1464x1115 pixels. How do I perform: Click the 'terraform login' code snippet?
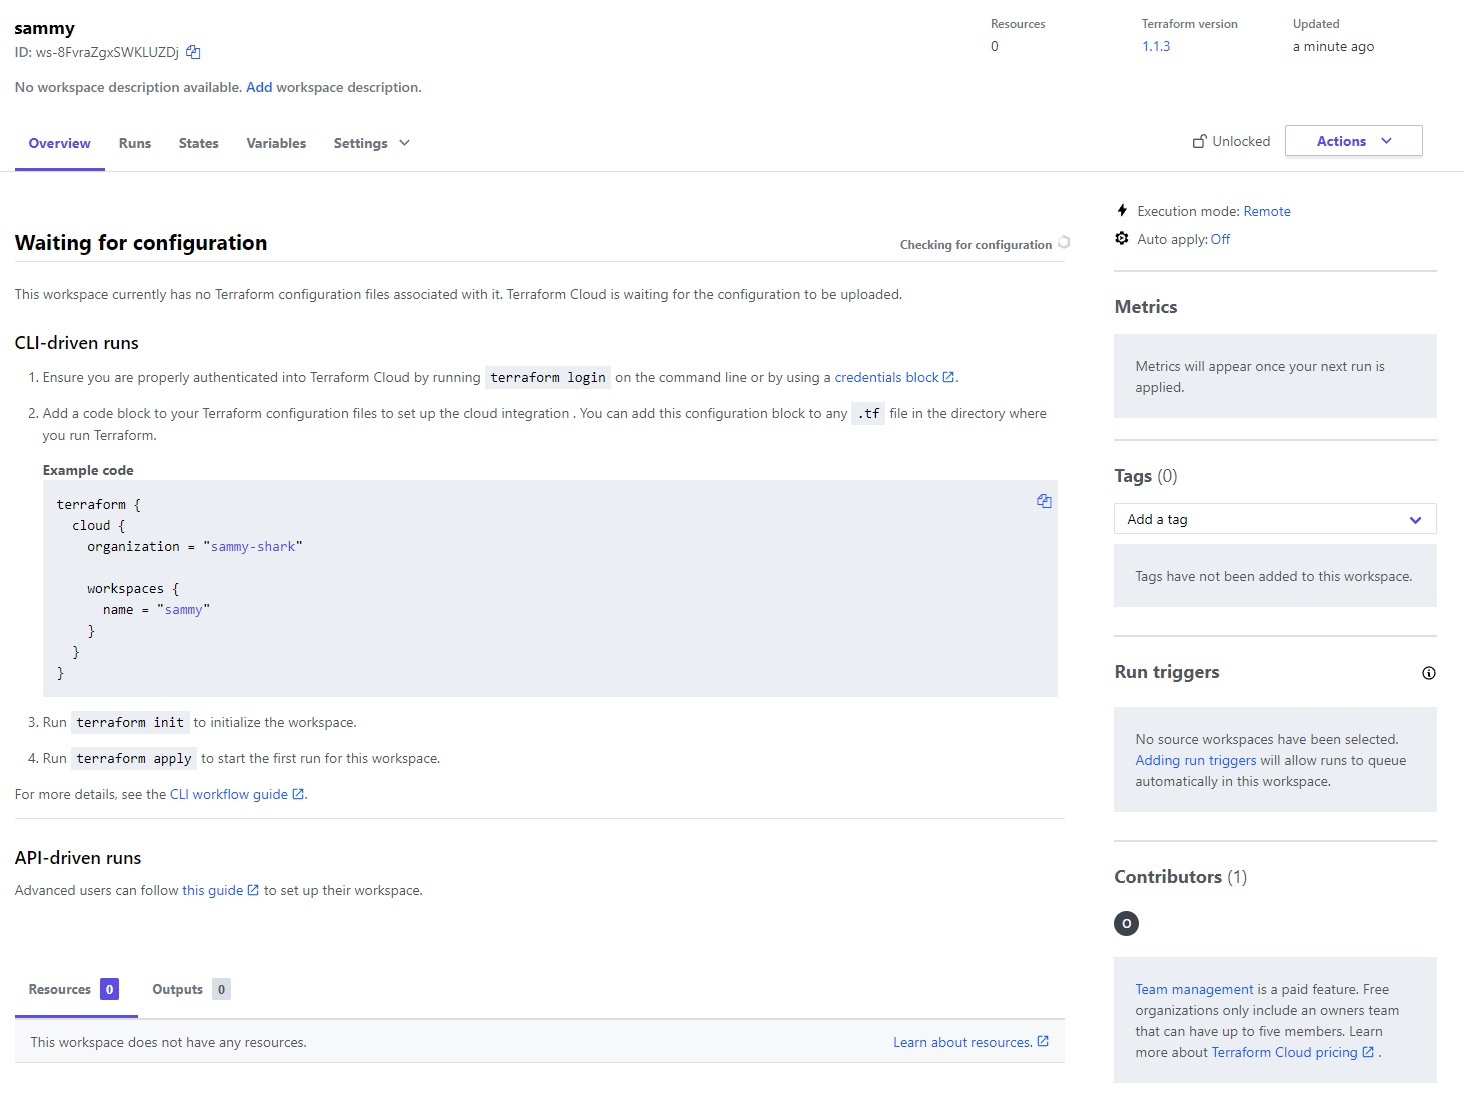point(548,377)
